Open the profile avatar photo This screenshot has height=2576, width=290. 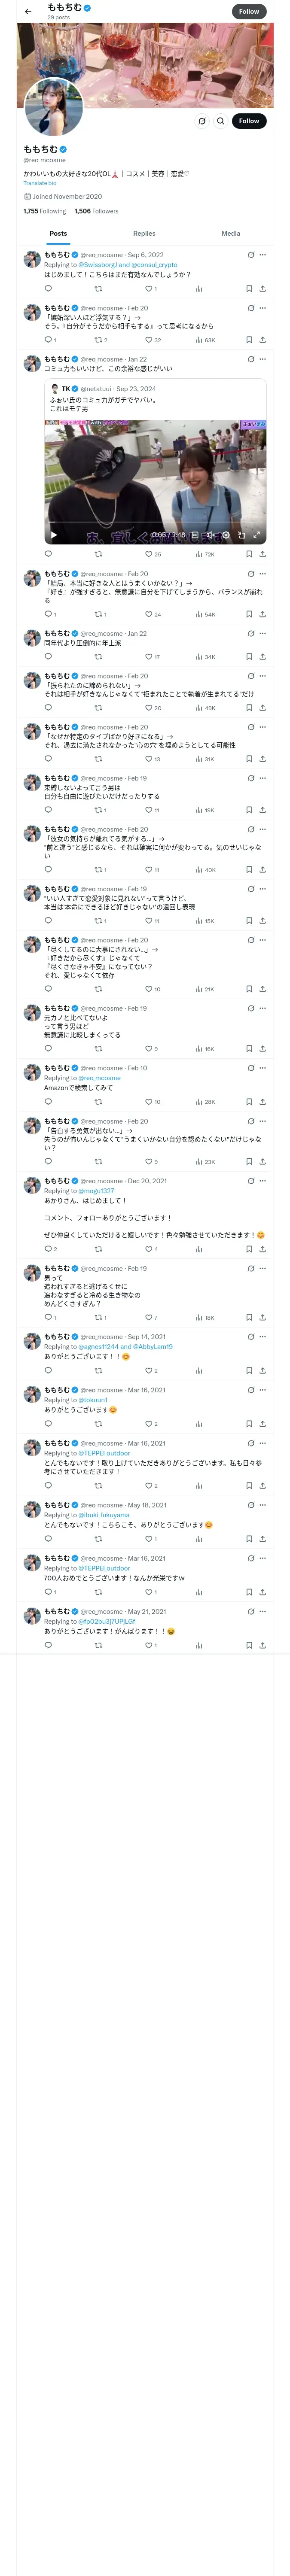(x=53, y=105)
